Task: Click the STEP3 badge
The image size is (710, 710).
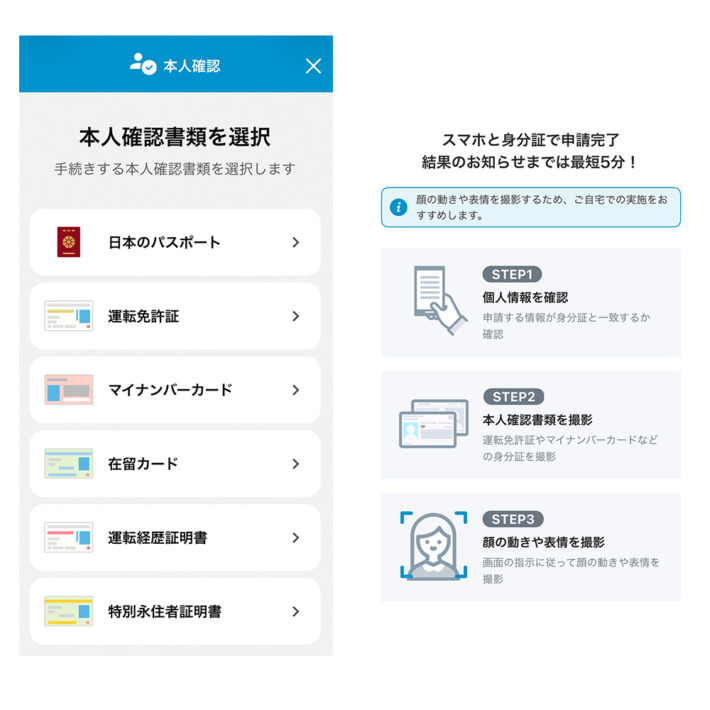Action: pyautogui.click(x=513, y=519)
